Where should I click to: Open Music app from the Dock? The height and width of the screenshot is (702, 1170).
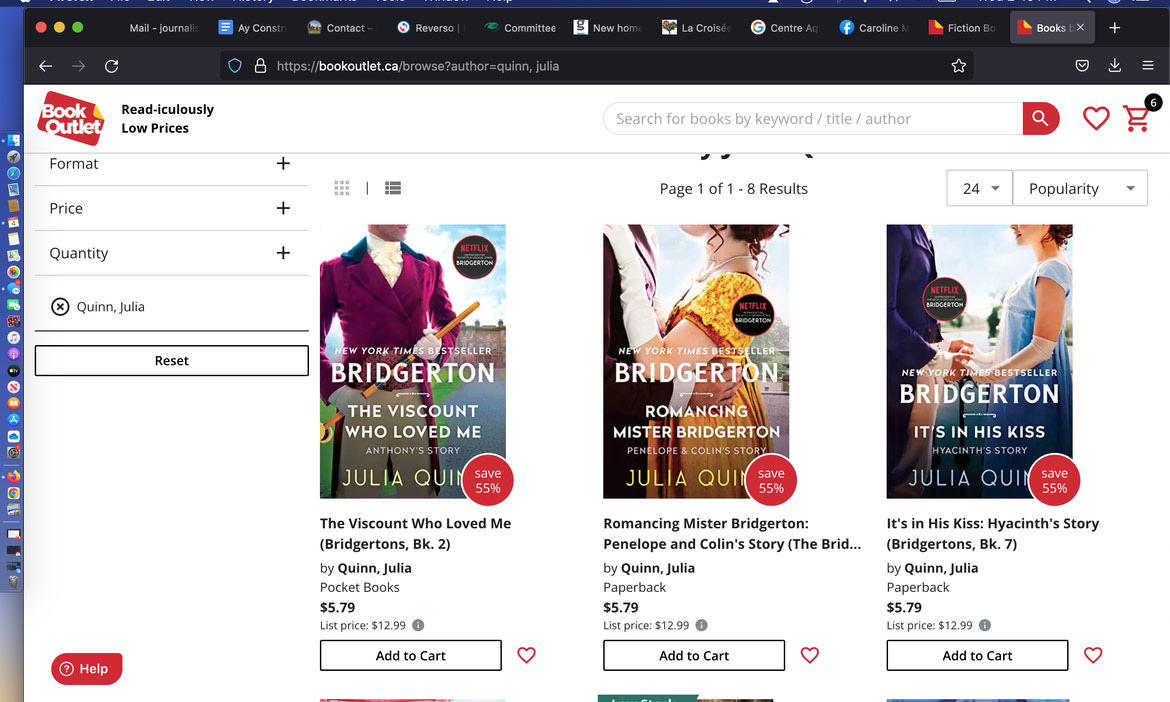[13, 337]
